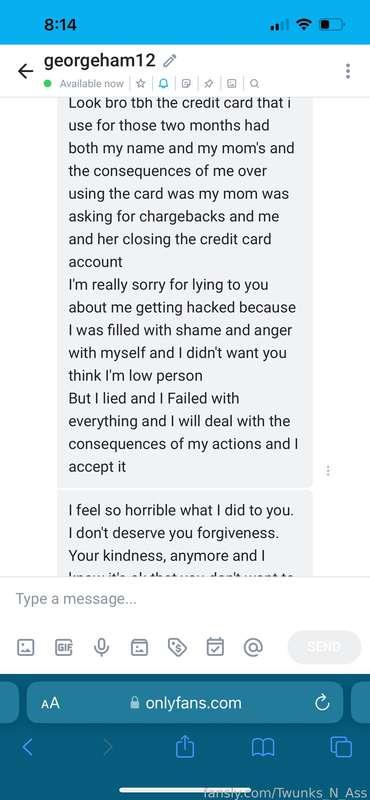
Task: Insert a mention with the @ icon
Action: coord(253,647)
